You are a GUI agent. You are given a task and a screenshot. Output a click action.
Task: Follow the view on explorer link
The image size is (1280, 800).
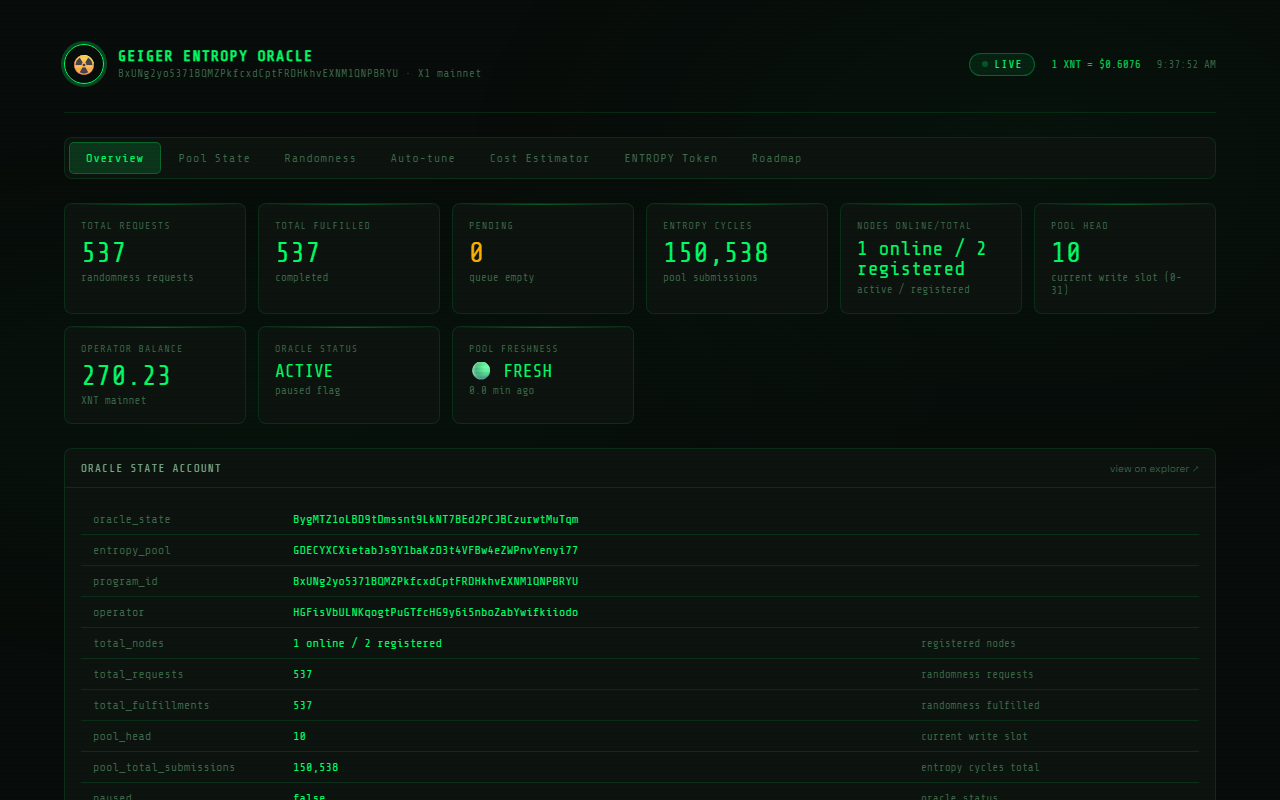[1154, 469]
